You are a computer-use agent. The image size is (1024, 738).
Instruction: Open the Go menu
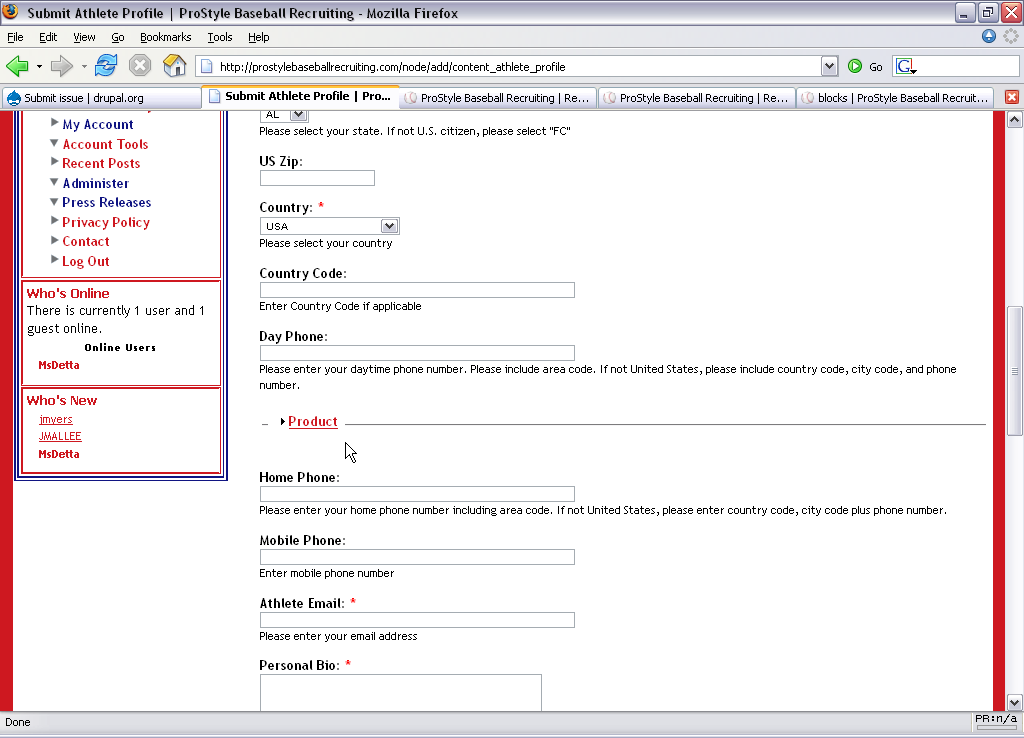click(118, 37)
